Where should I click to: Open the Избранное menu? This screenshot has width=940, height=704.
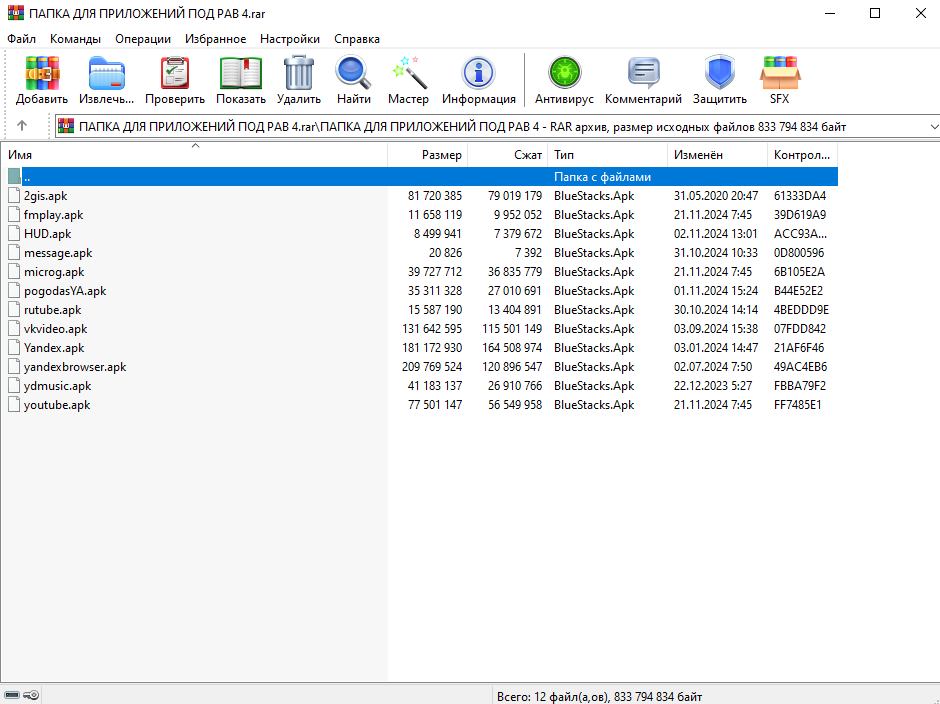(x=215, y=39)
